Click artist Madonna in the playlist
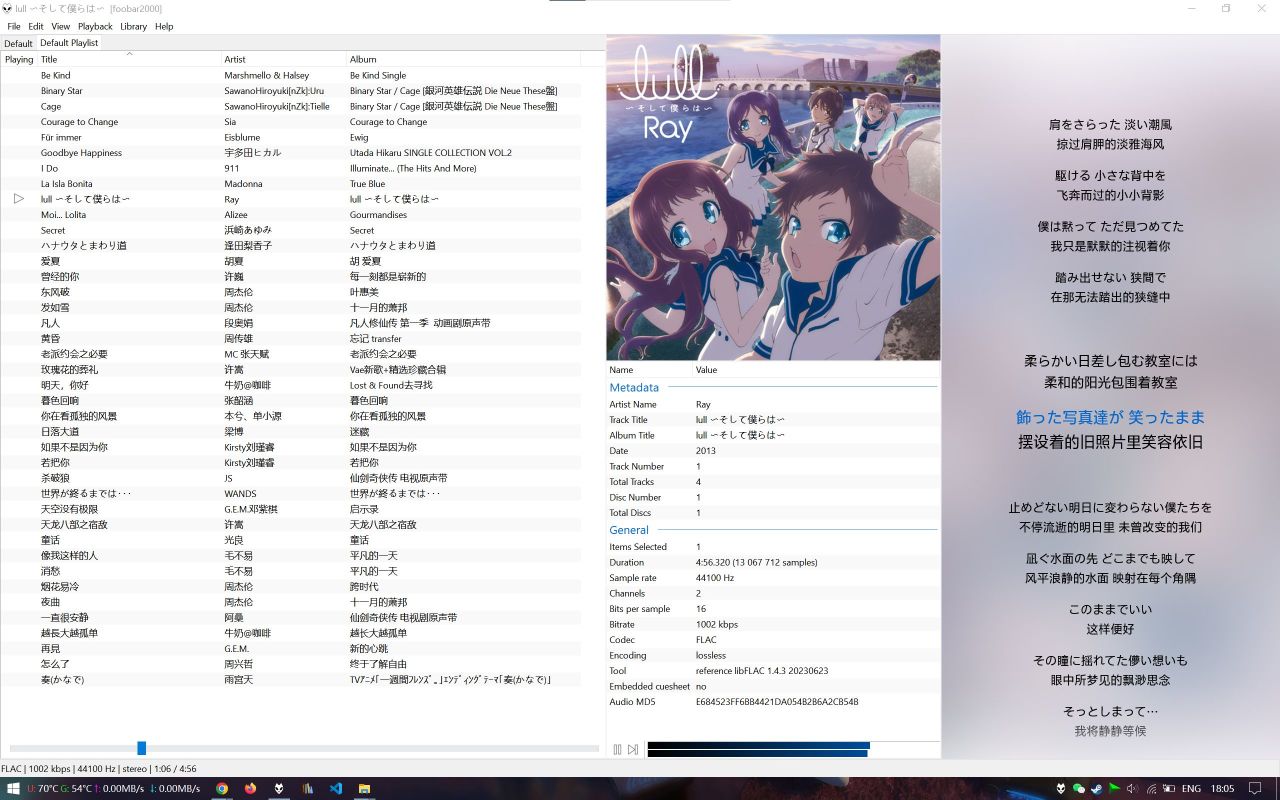1280x800 pixels. [243, 184]
